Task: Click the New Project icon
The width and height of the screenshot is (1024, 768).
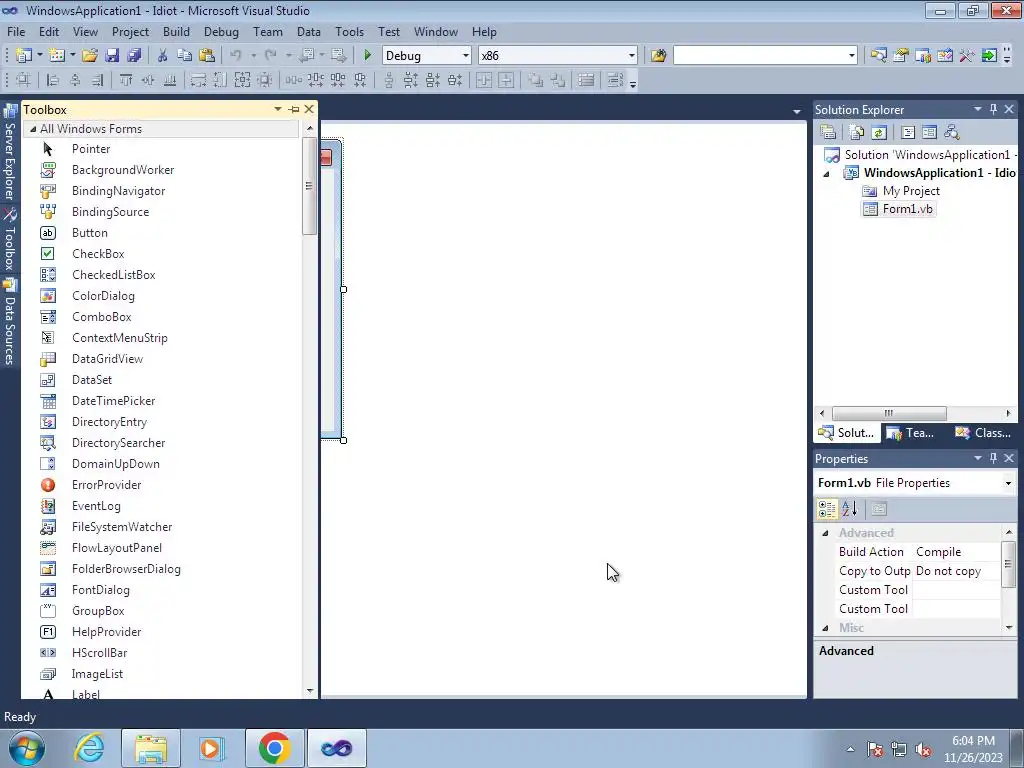Action: pyautogui.click(x=24, y=56)
